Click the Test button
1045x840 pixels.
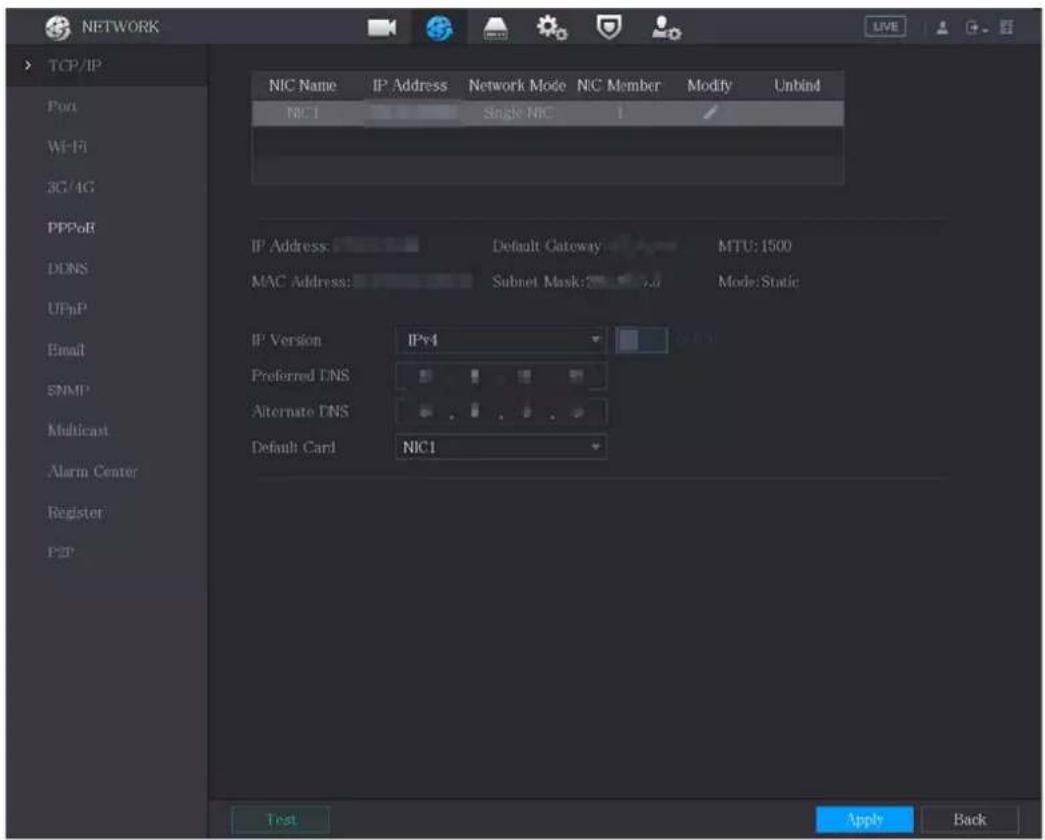click(281, 819)
